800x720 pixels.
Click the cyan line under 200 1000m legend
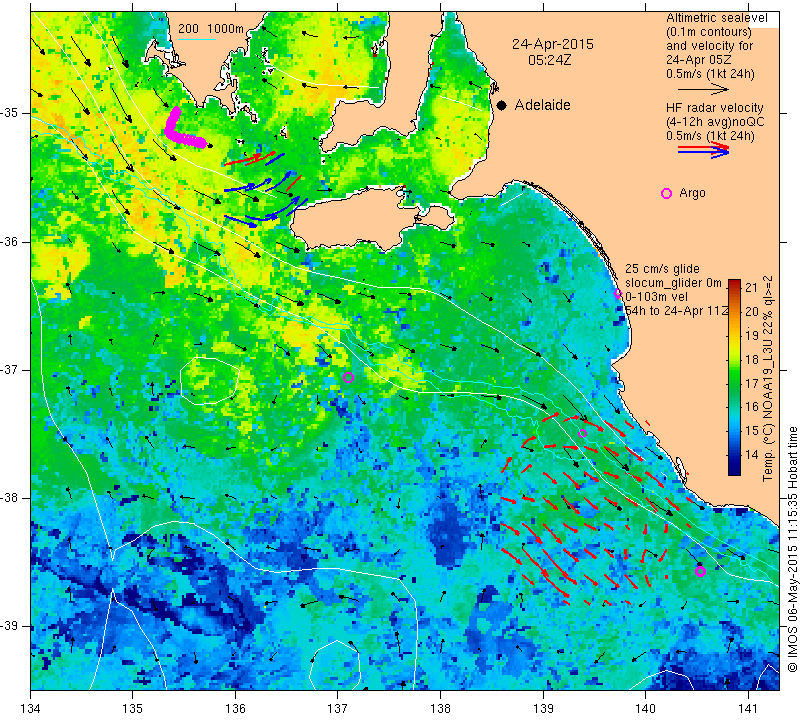(x=197, y=39)
